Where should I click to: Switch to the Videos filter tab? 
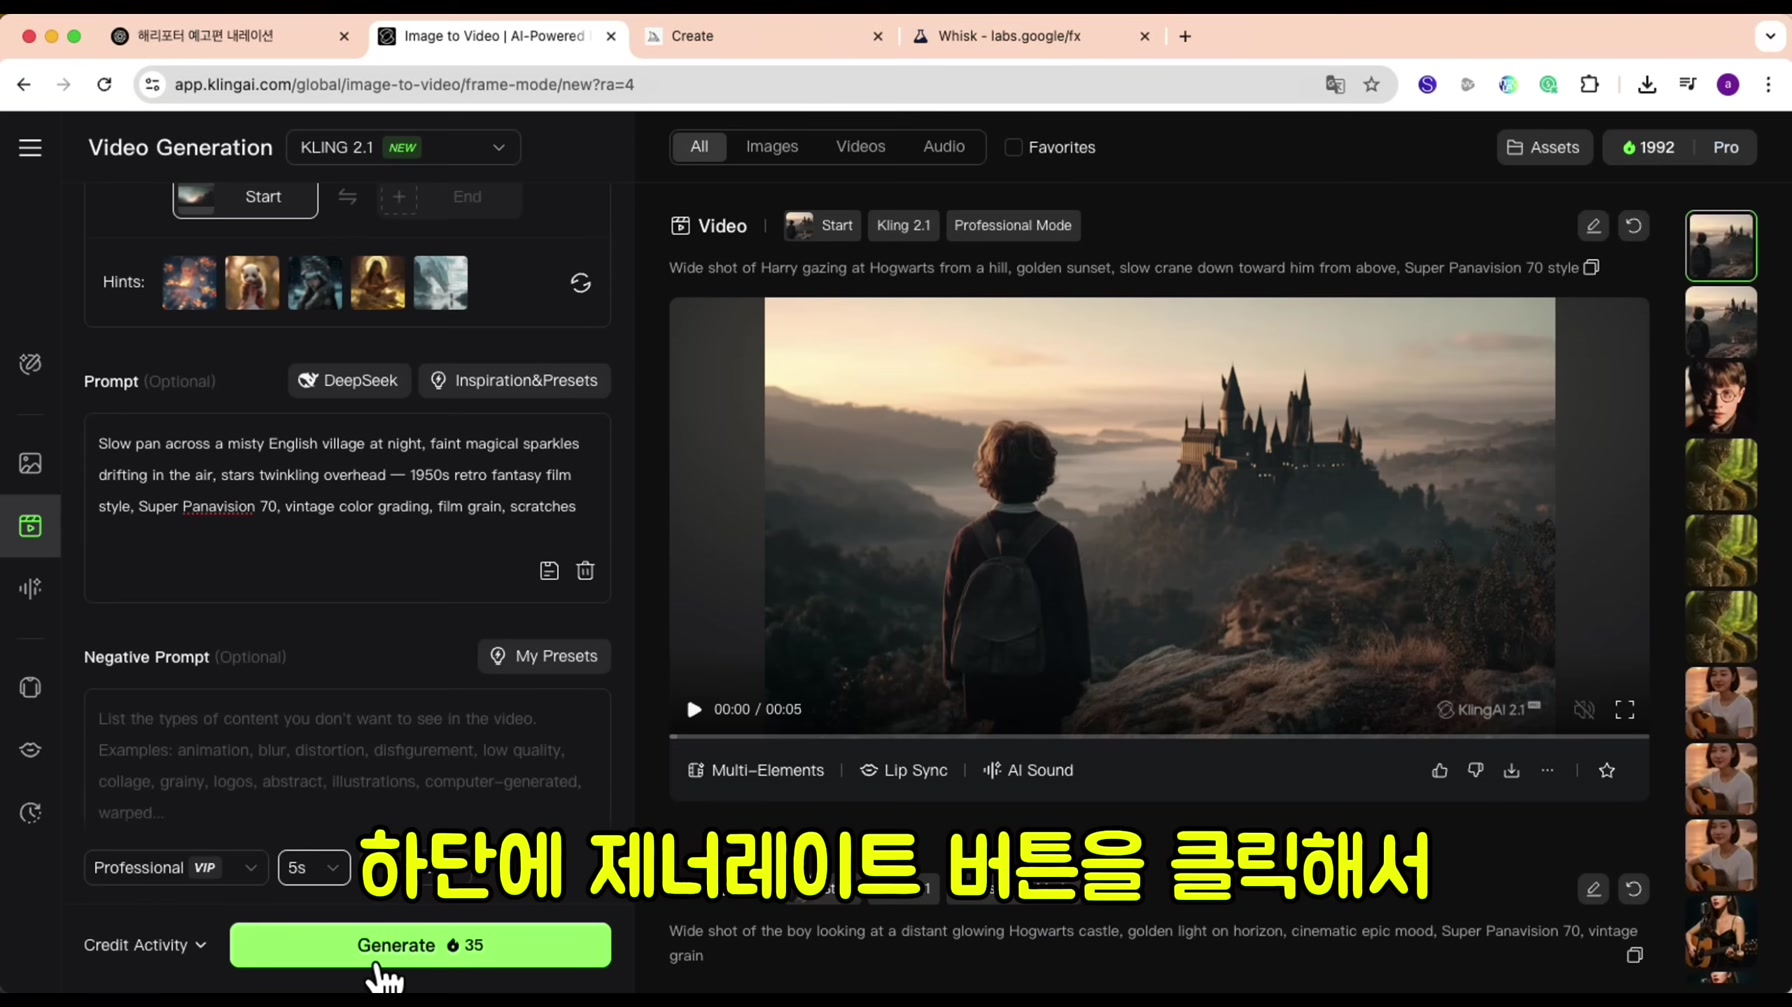tap(860, 147)
